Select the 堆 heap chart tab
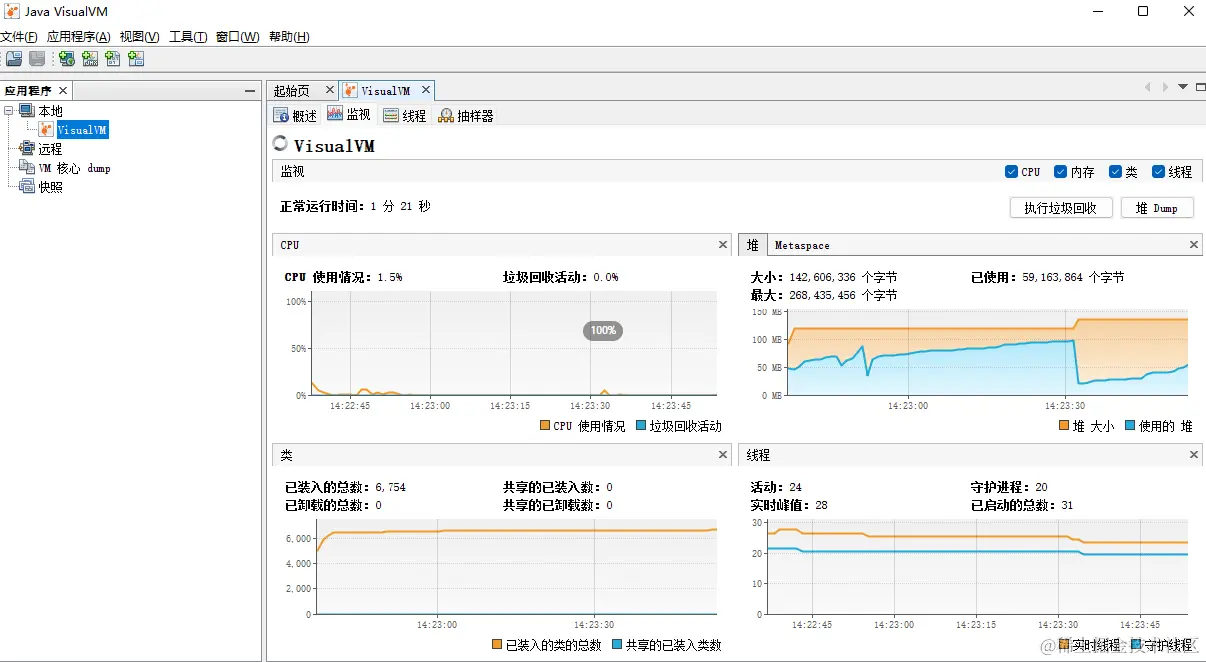 (x=752, y=245)
